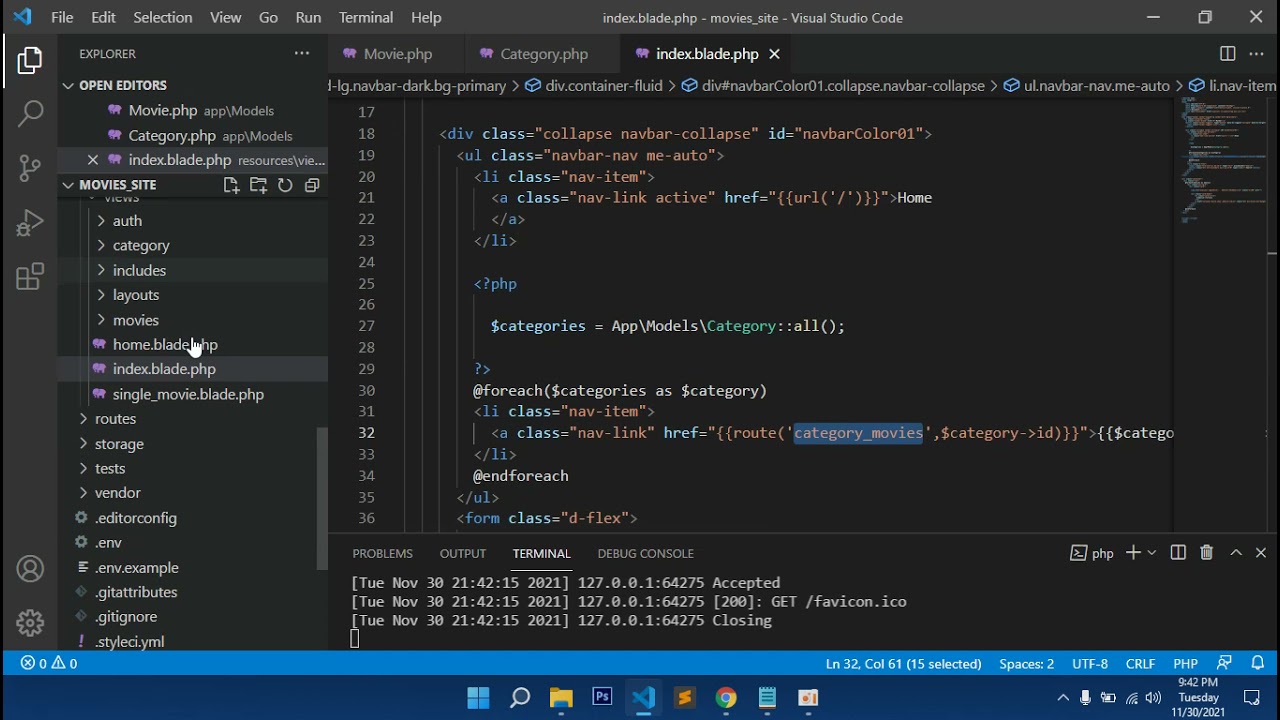
Task: Switch to the DEBUG CONSOLE panel tab
Action: 645,554
